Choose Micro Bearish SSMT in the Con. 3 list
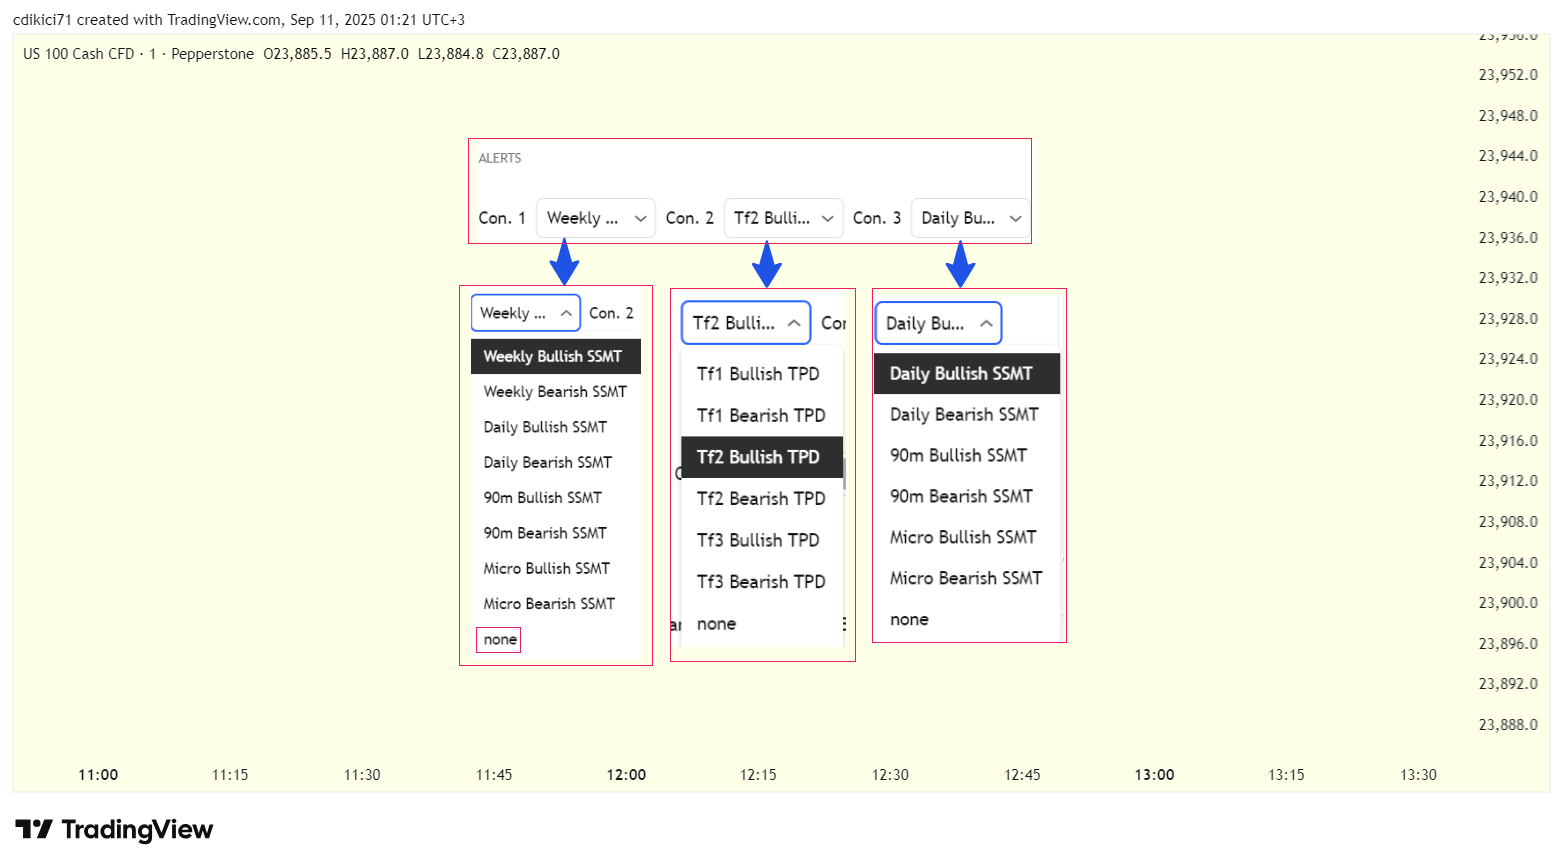This screenshot has height=867, width=1563. point(967,579)
